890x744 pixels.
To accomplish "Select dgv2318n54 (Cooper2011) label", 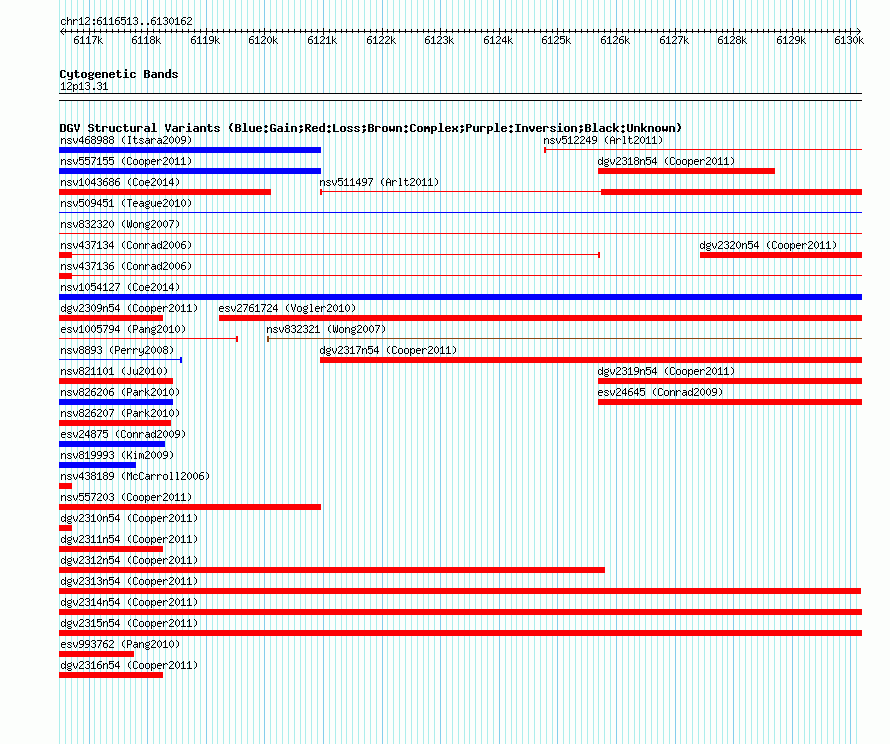I will (666, 161).
